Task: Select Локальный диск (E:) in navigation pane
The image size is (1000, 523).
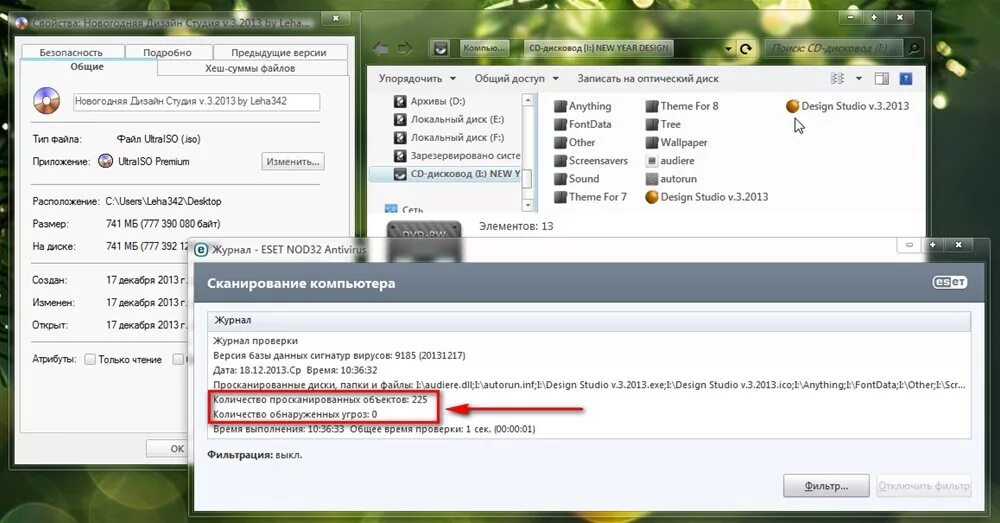Action: [x=448, y=119]
